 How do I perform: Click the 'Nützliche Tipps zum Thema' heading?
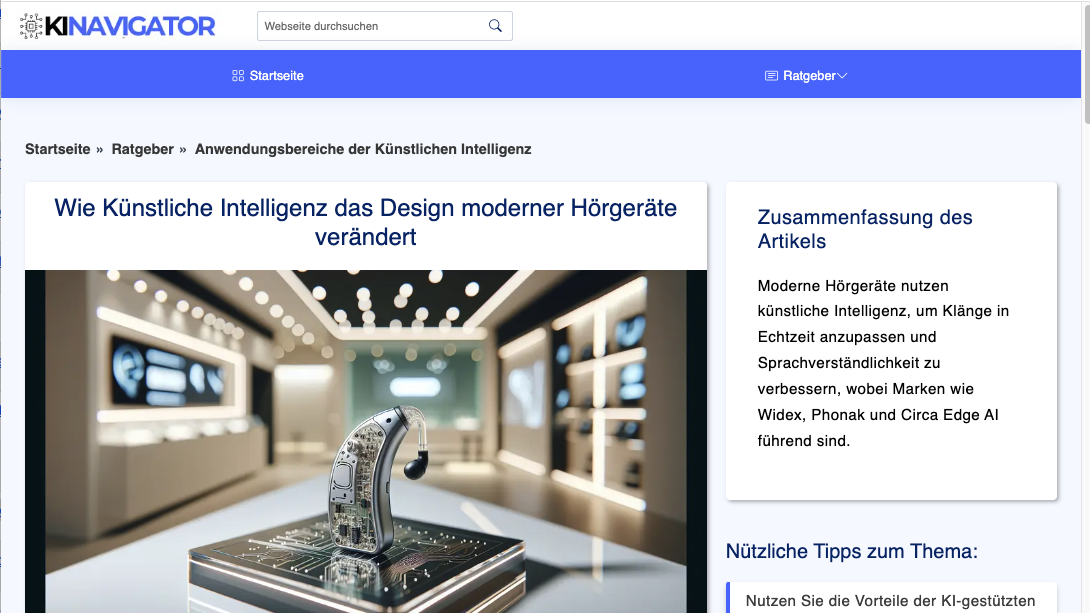(x=851, y=551)
